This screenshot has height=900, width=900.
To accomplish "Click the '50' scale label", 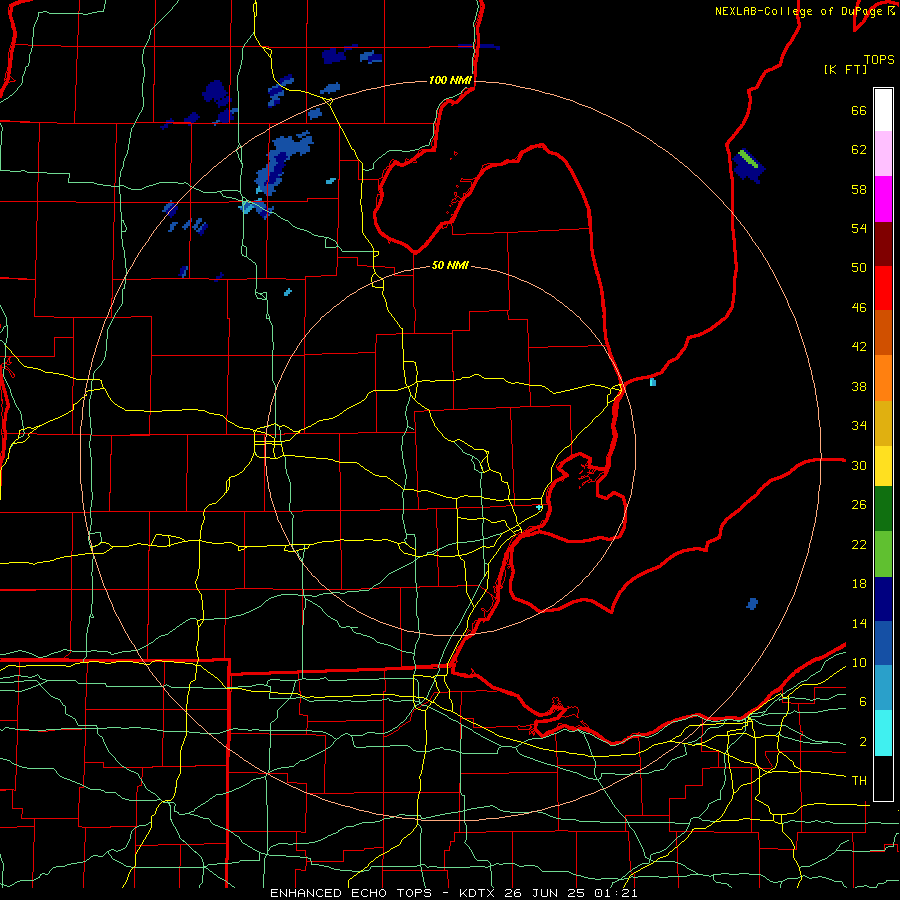I will [859, 268].
